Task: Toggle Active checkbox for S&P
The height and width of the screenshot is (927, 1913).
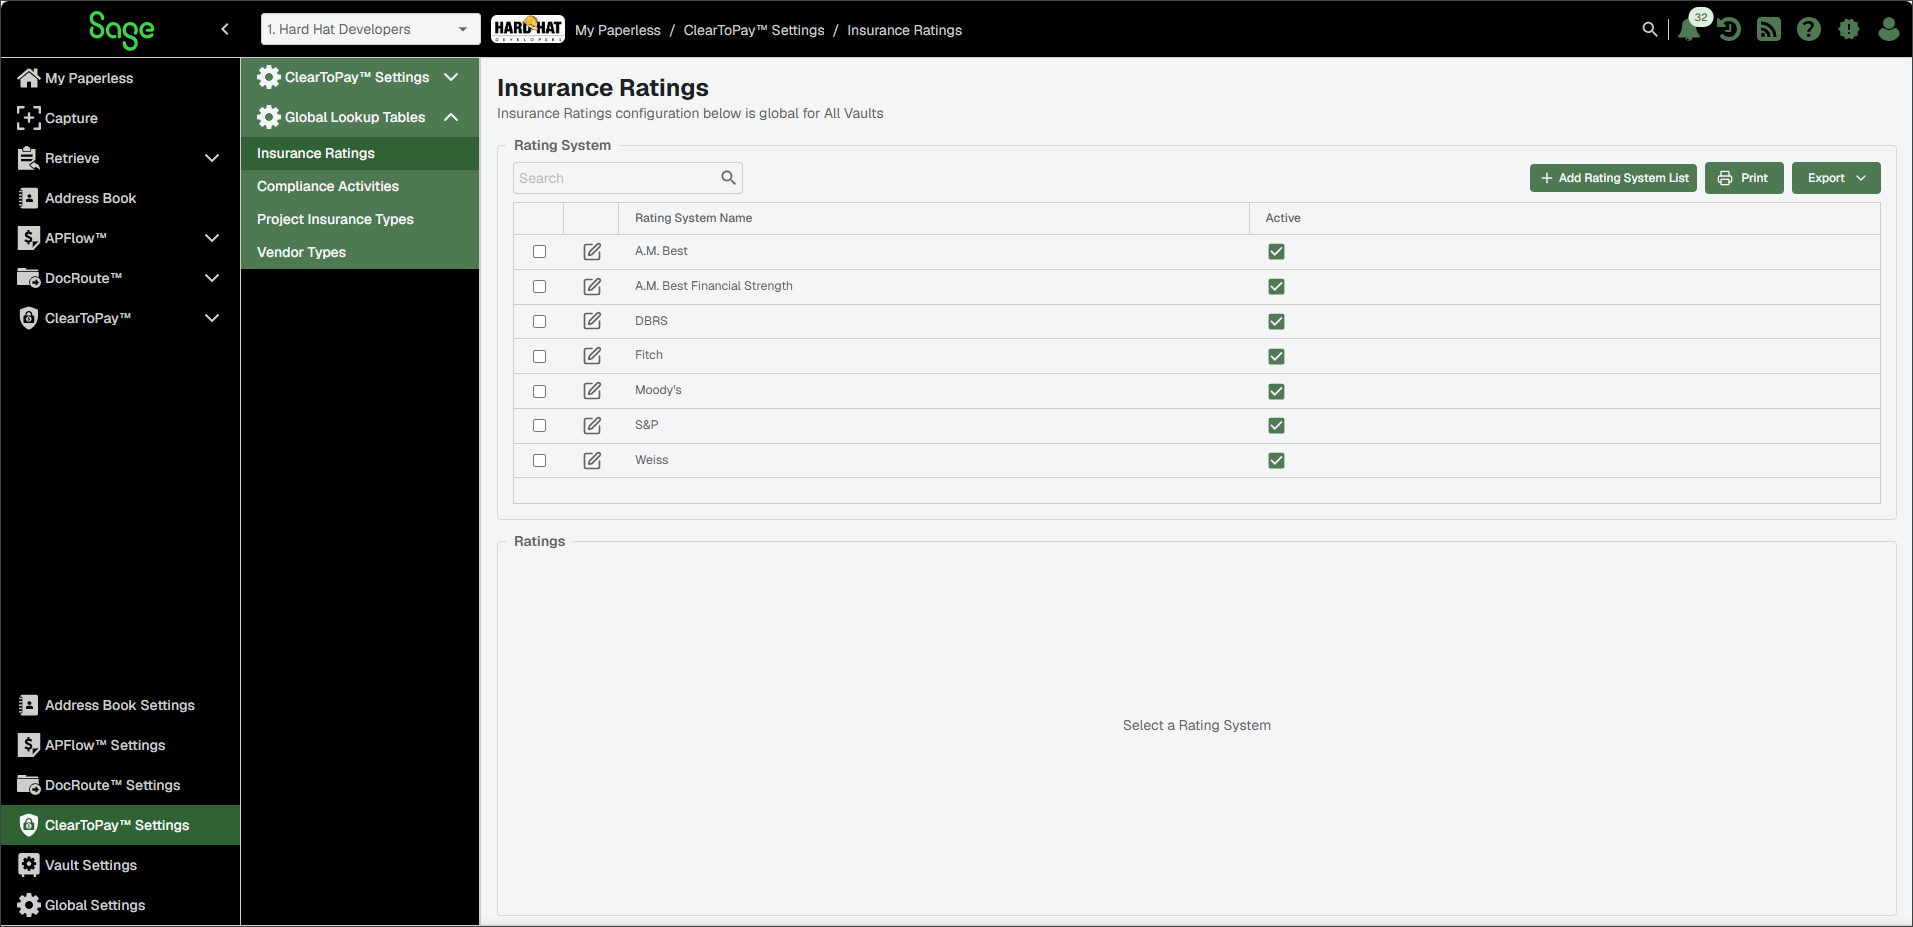Action: (1276, 426)
